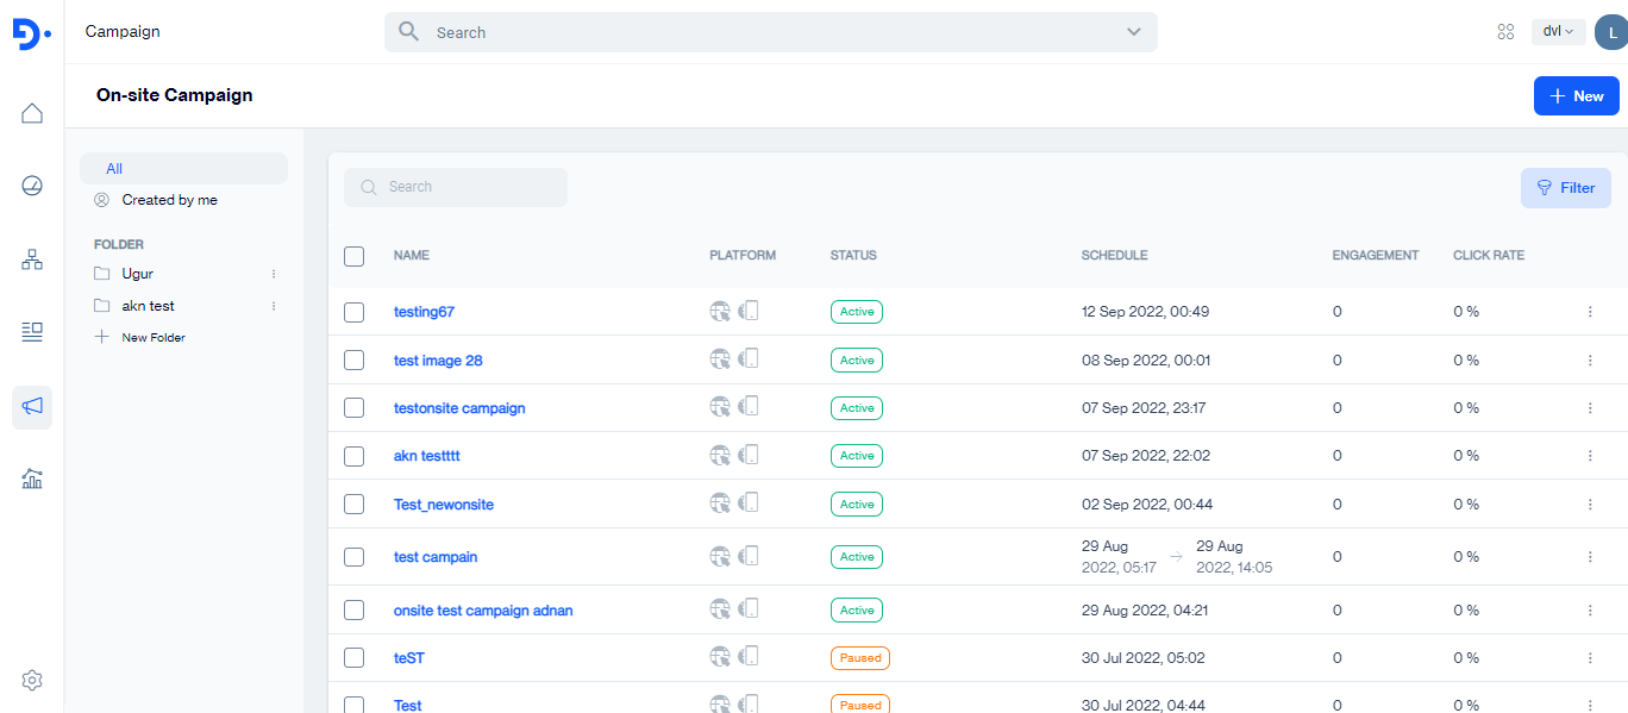The height and width of the screenshot is (713, 1628).
Task: Click the apps grid icon in the top bar
Action: (1505, 32)
